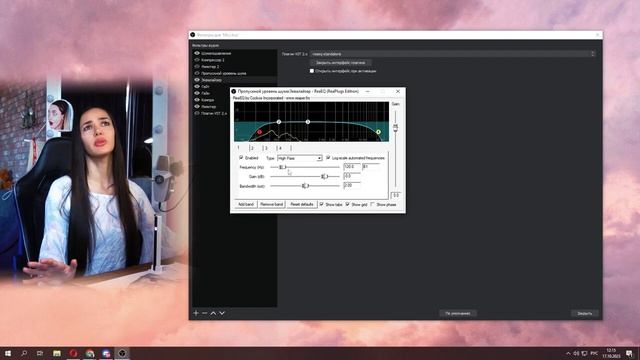Select the Лимитер 2 filter row

pos(235,67)
